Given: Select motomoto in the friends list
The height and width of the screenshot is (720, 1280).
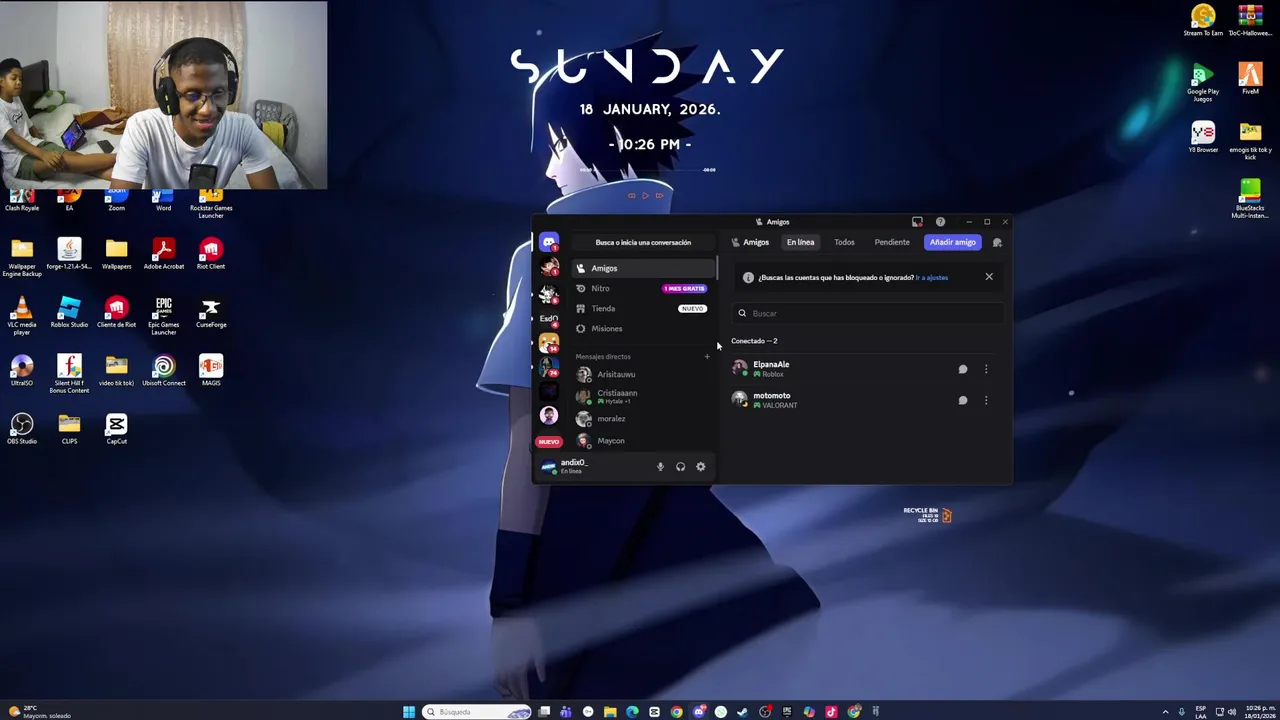Looking at the screenshot, I should [867, 400].
